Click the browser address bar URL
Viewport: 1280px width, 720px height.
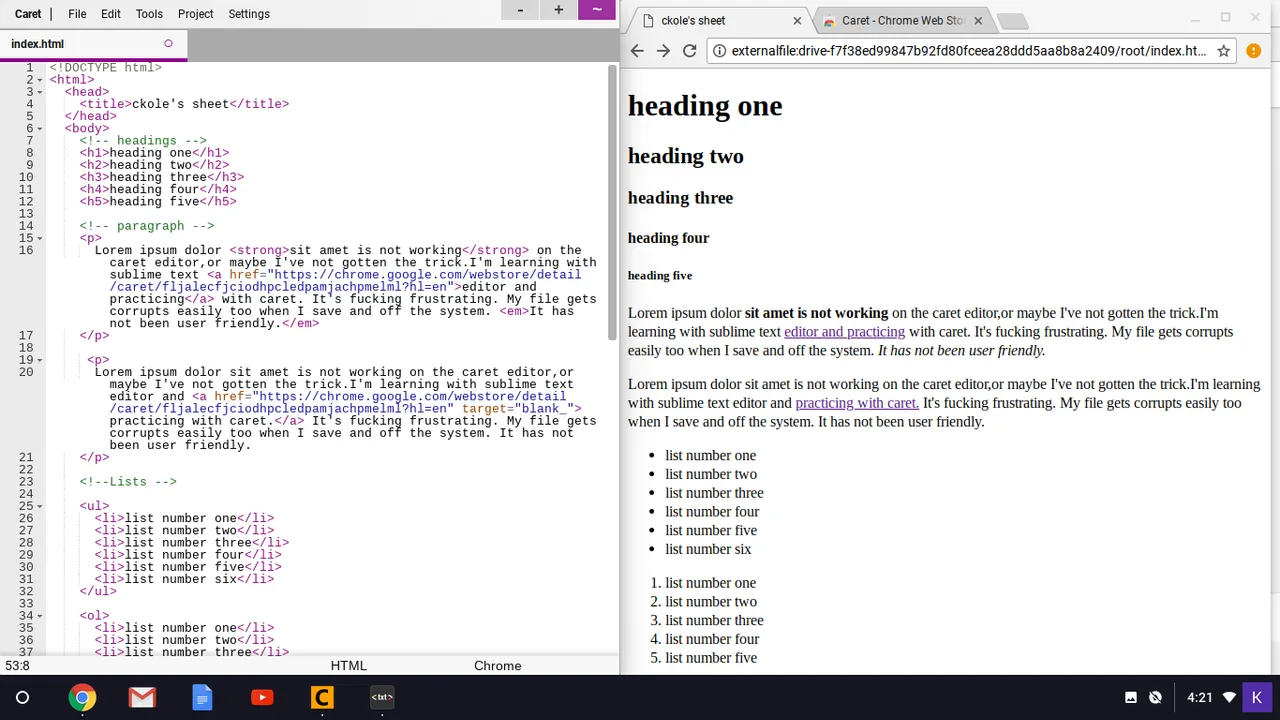click(968, 51)
